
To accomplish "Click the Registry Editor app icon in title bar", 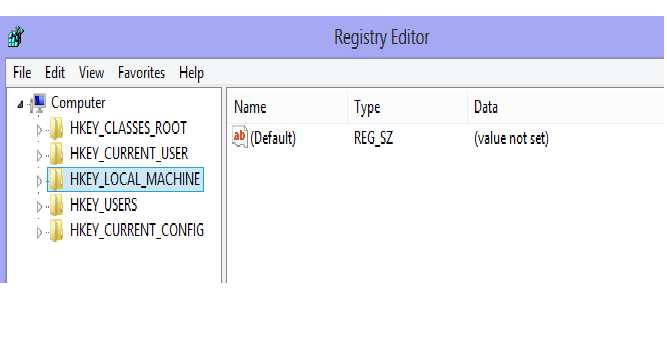I will click(16, 37).
